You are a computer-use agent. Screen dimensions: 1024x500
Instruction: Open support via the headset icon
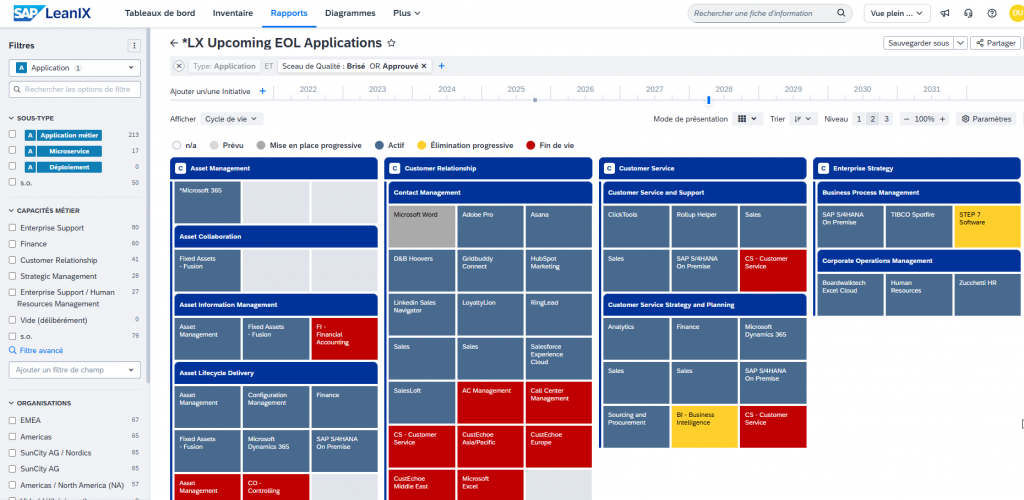tap(968, 13)
